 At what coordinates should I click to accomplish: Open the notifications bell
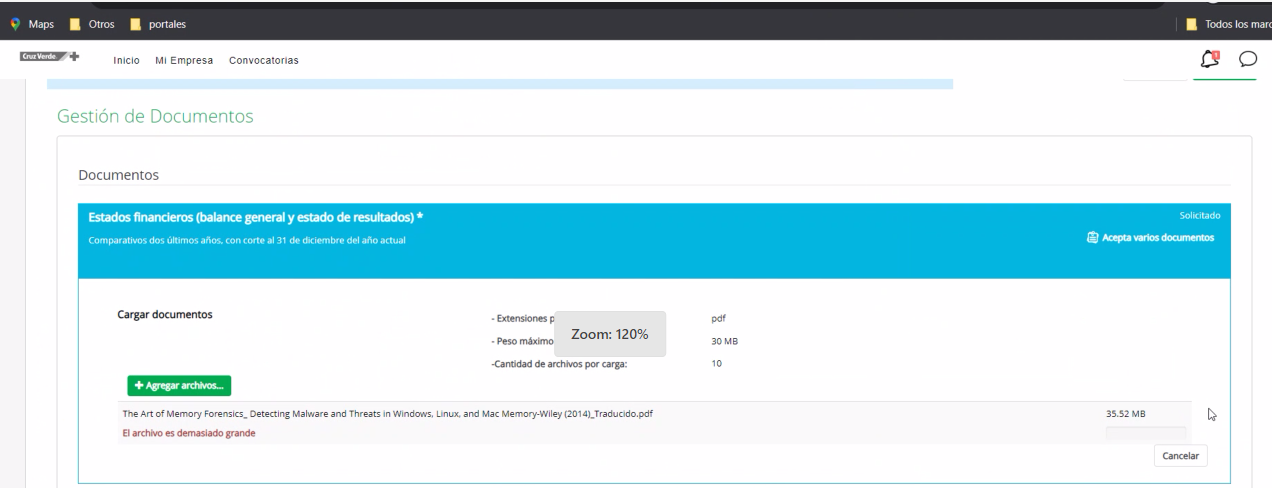tap(1211, 60)
